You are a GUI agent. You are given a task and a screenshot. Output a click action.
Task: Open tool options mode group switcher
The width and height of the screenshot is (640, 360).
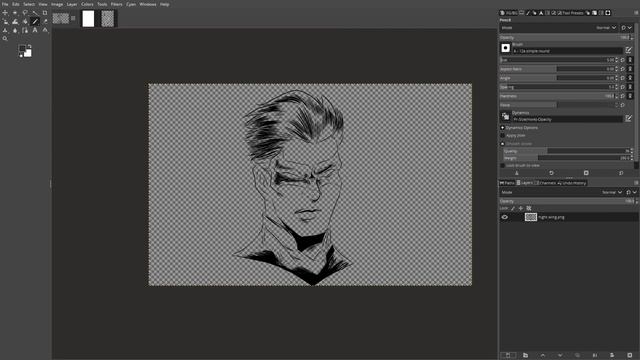click(627, 28)
